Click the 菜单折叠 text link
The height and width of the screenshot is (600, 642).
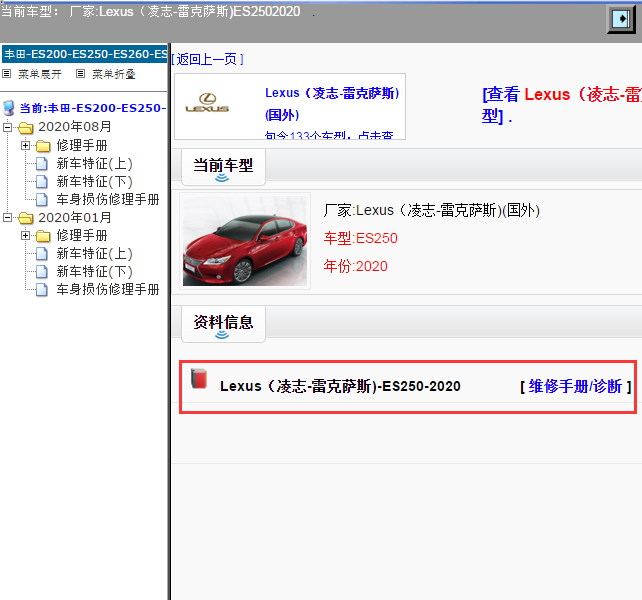coord(113,74)
